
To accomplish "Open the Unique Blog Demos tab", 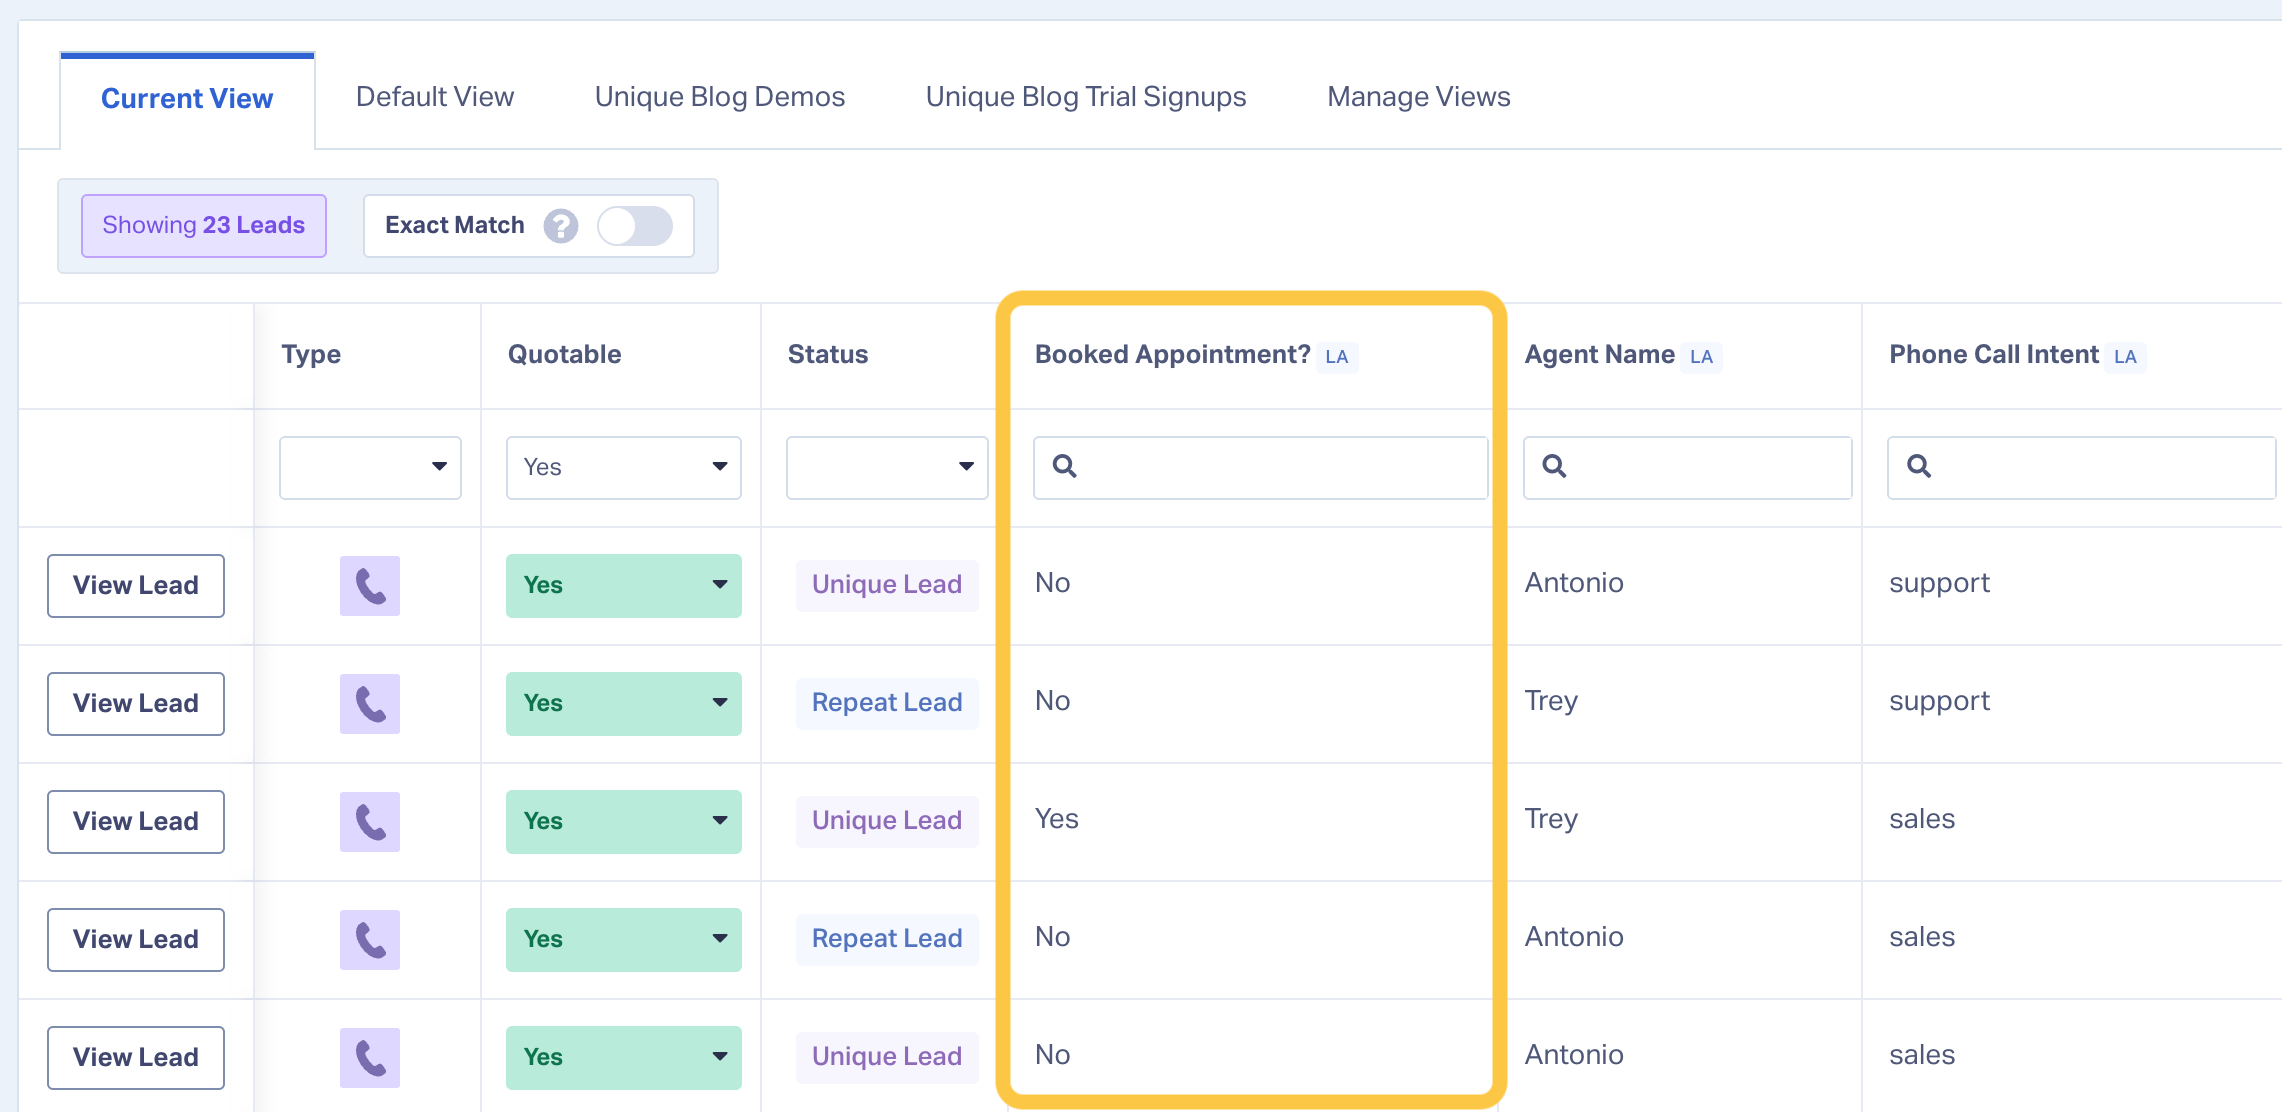I will [720, 97].
